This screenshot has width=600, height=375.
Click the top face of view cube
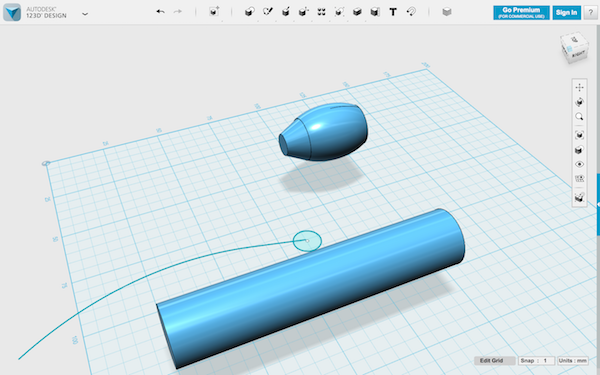tap(574, 39)
